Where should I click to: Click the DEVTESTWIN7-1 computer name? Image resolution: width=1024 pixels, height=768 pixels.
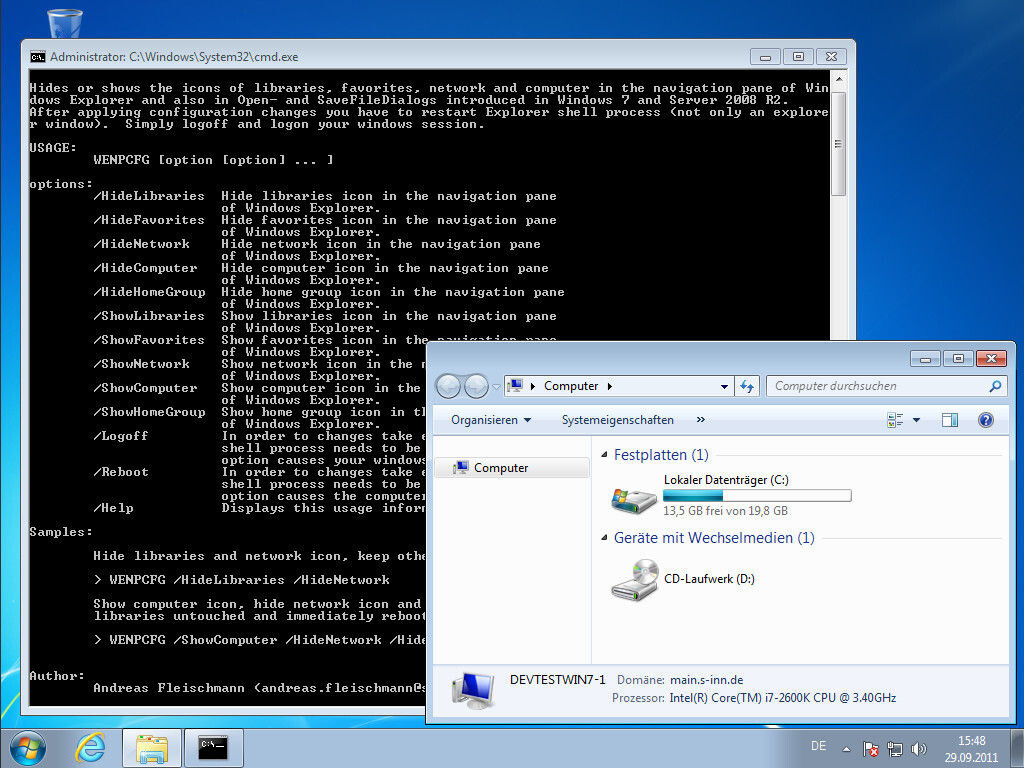(558, 680)
